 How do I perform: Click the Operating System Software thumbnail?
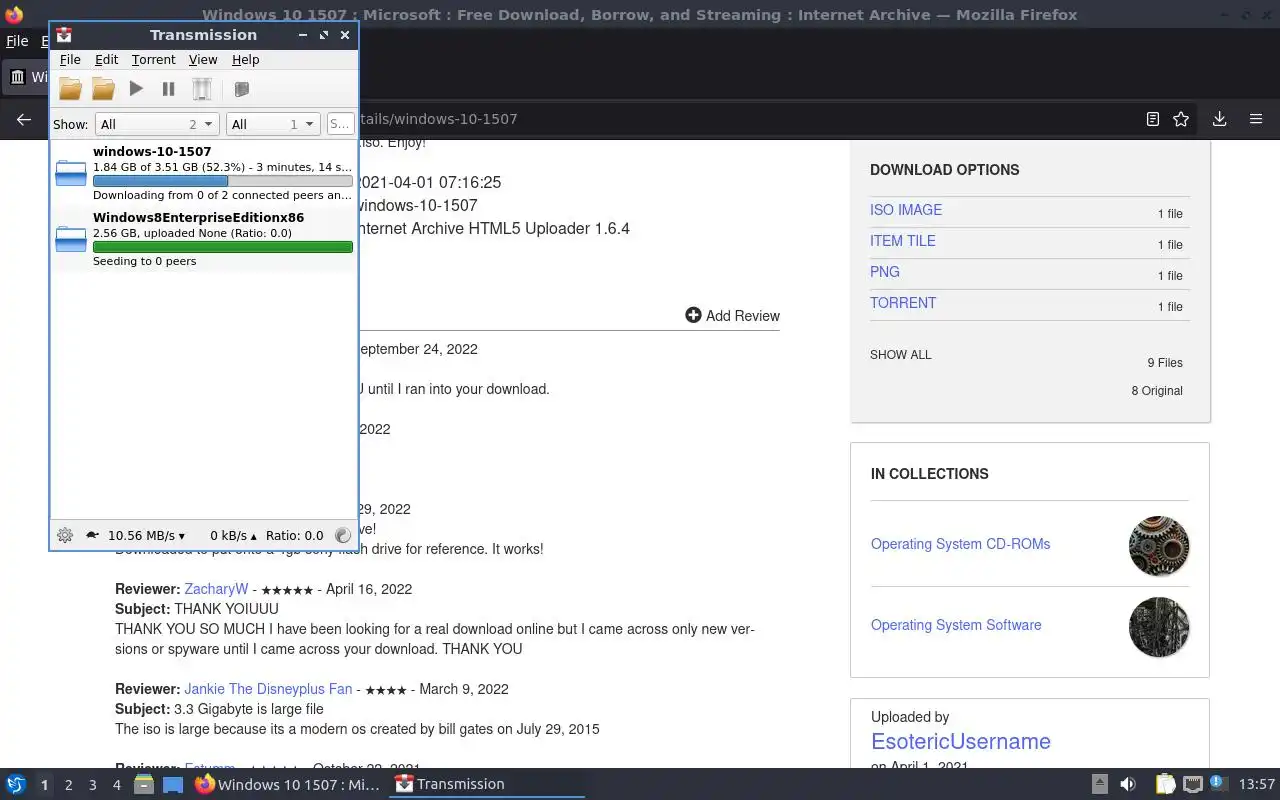1159,626
